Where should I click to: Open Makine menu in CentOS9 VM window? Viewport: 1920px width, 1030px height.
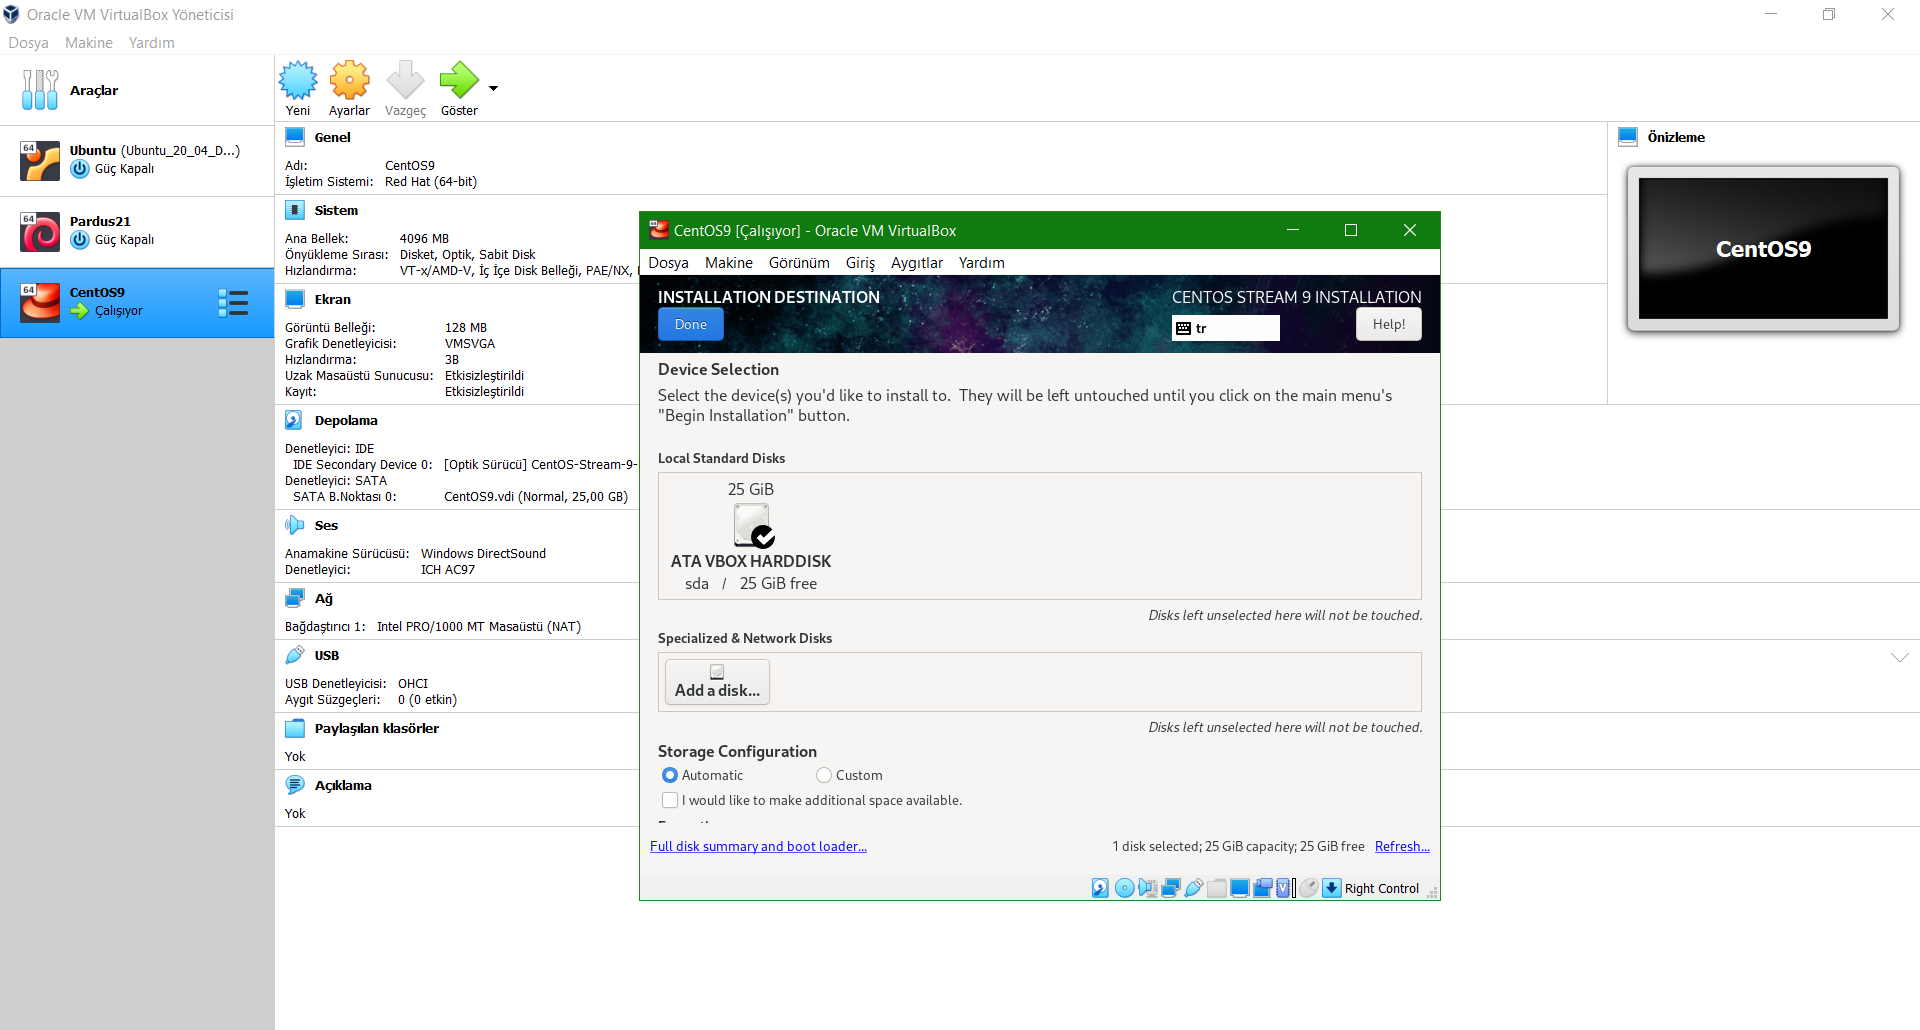tap(729, 263)
